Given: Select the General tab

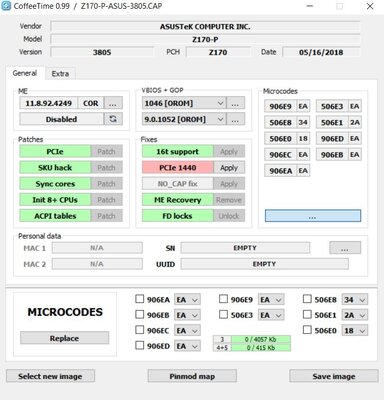Looking at the screenshot, I should pyautogui.click(x=25, y=73).
